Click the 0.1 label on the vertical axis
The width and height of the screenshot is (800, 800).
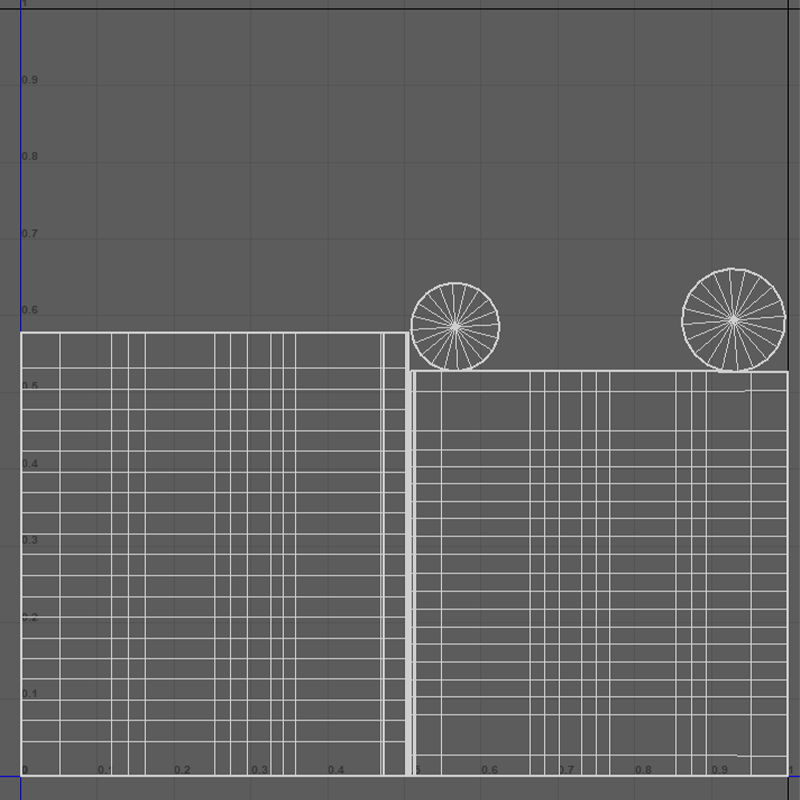(30, 694)
